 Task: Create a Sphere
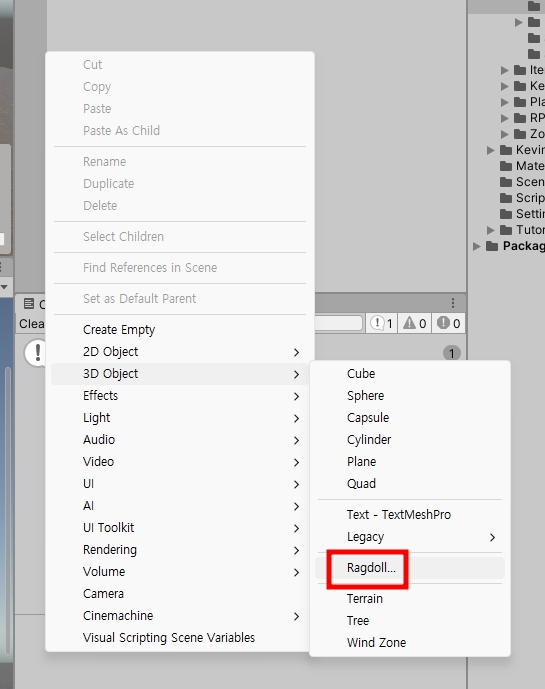[410, 395]
